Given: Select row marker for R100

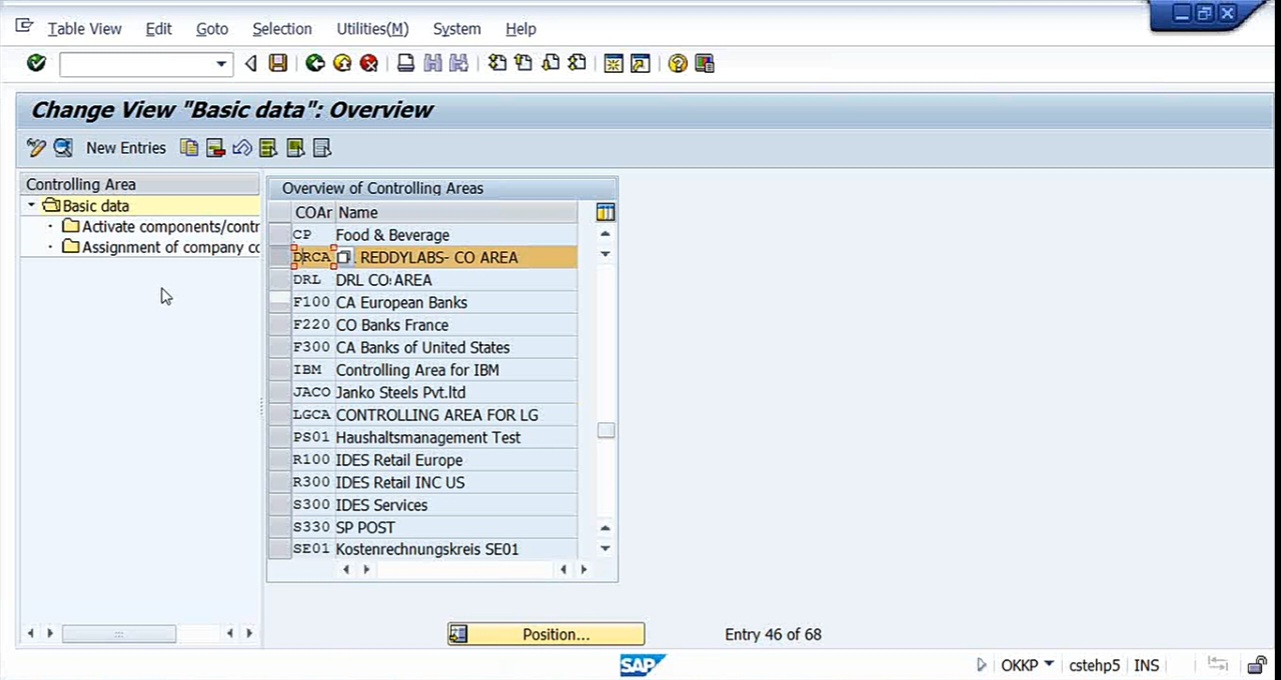Looking at the screenshot, I should coord(279,460).
